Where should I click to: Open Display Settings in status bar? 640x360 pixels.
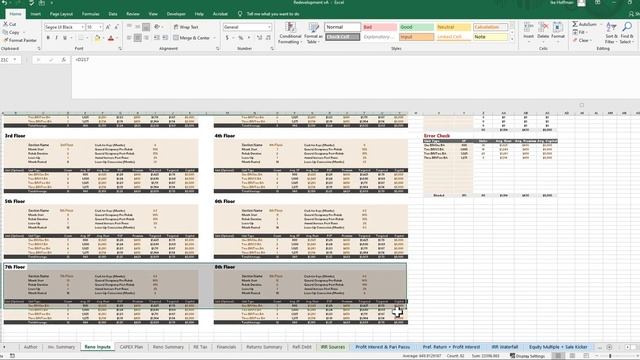click(527, 356)
